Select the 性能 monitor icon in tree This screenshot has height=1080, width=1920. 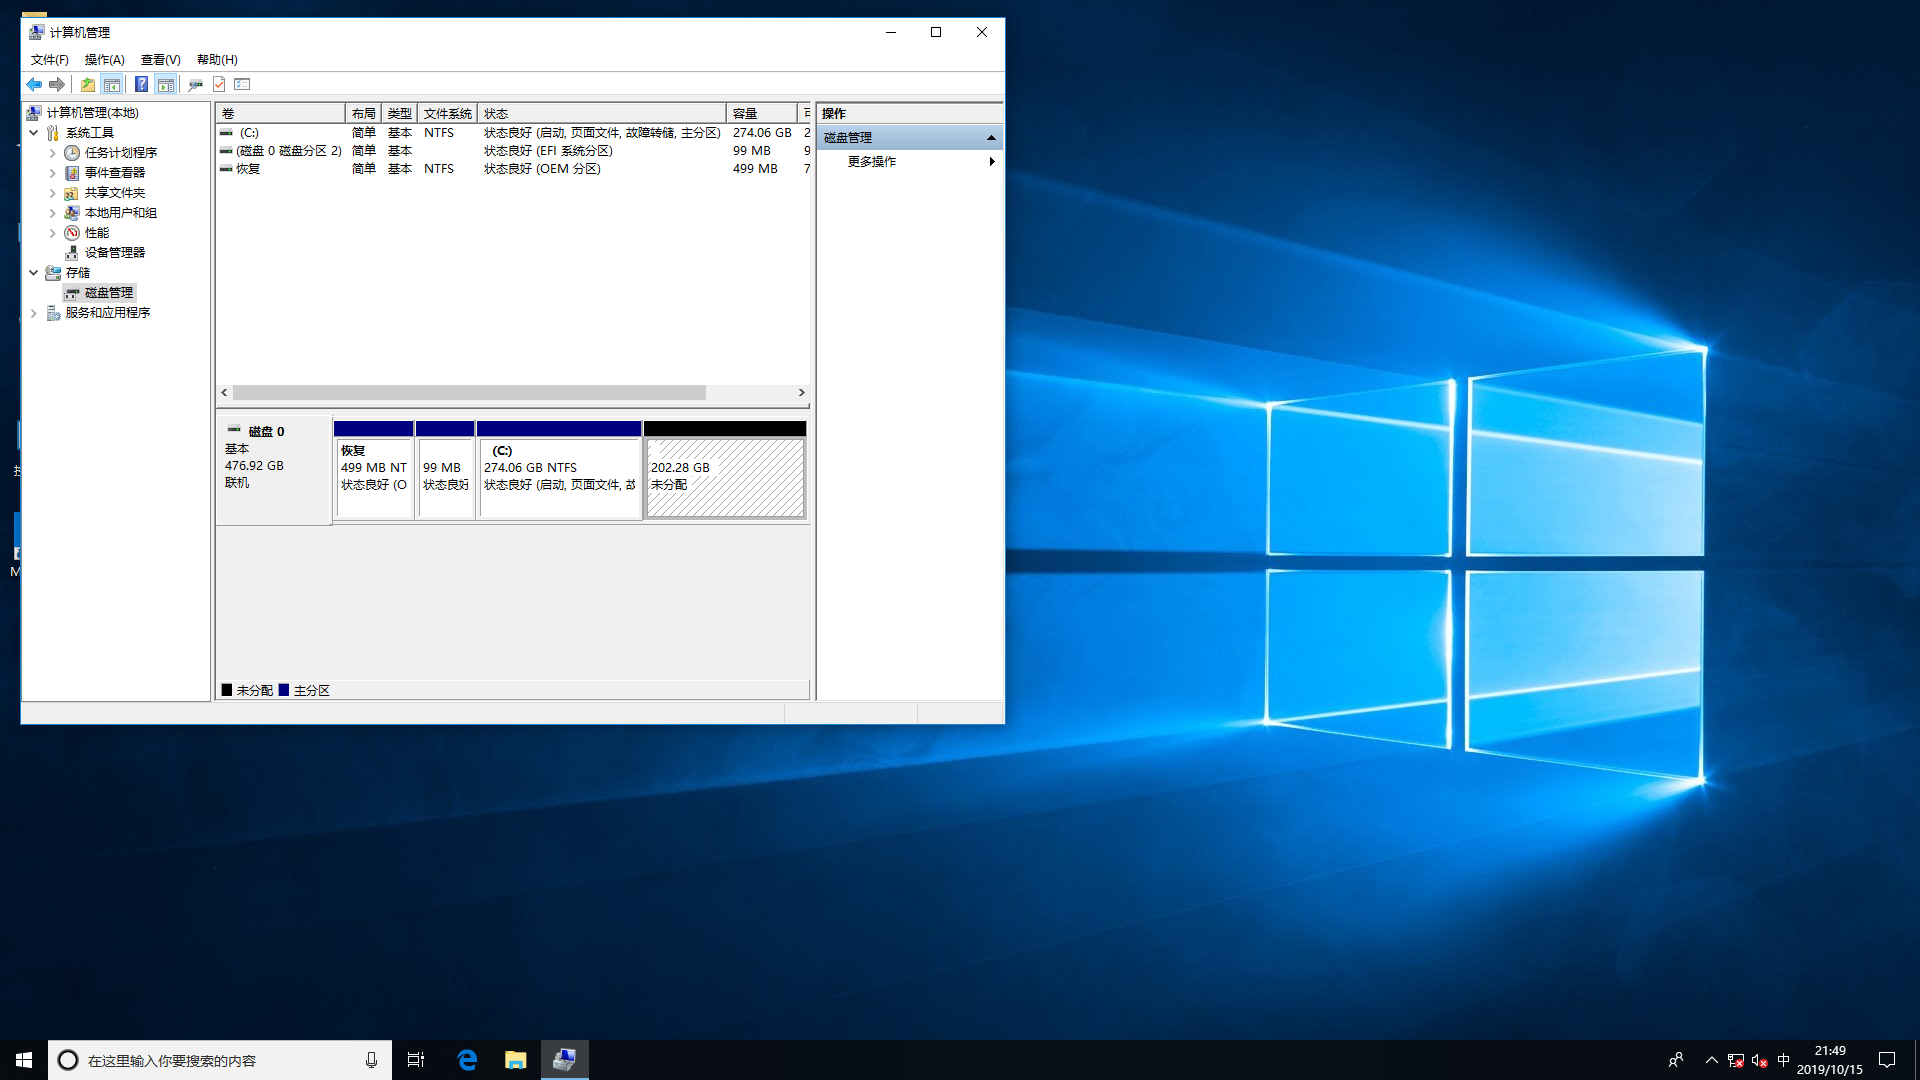click(72, 233)
